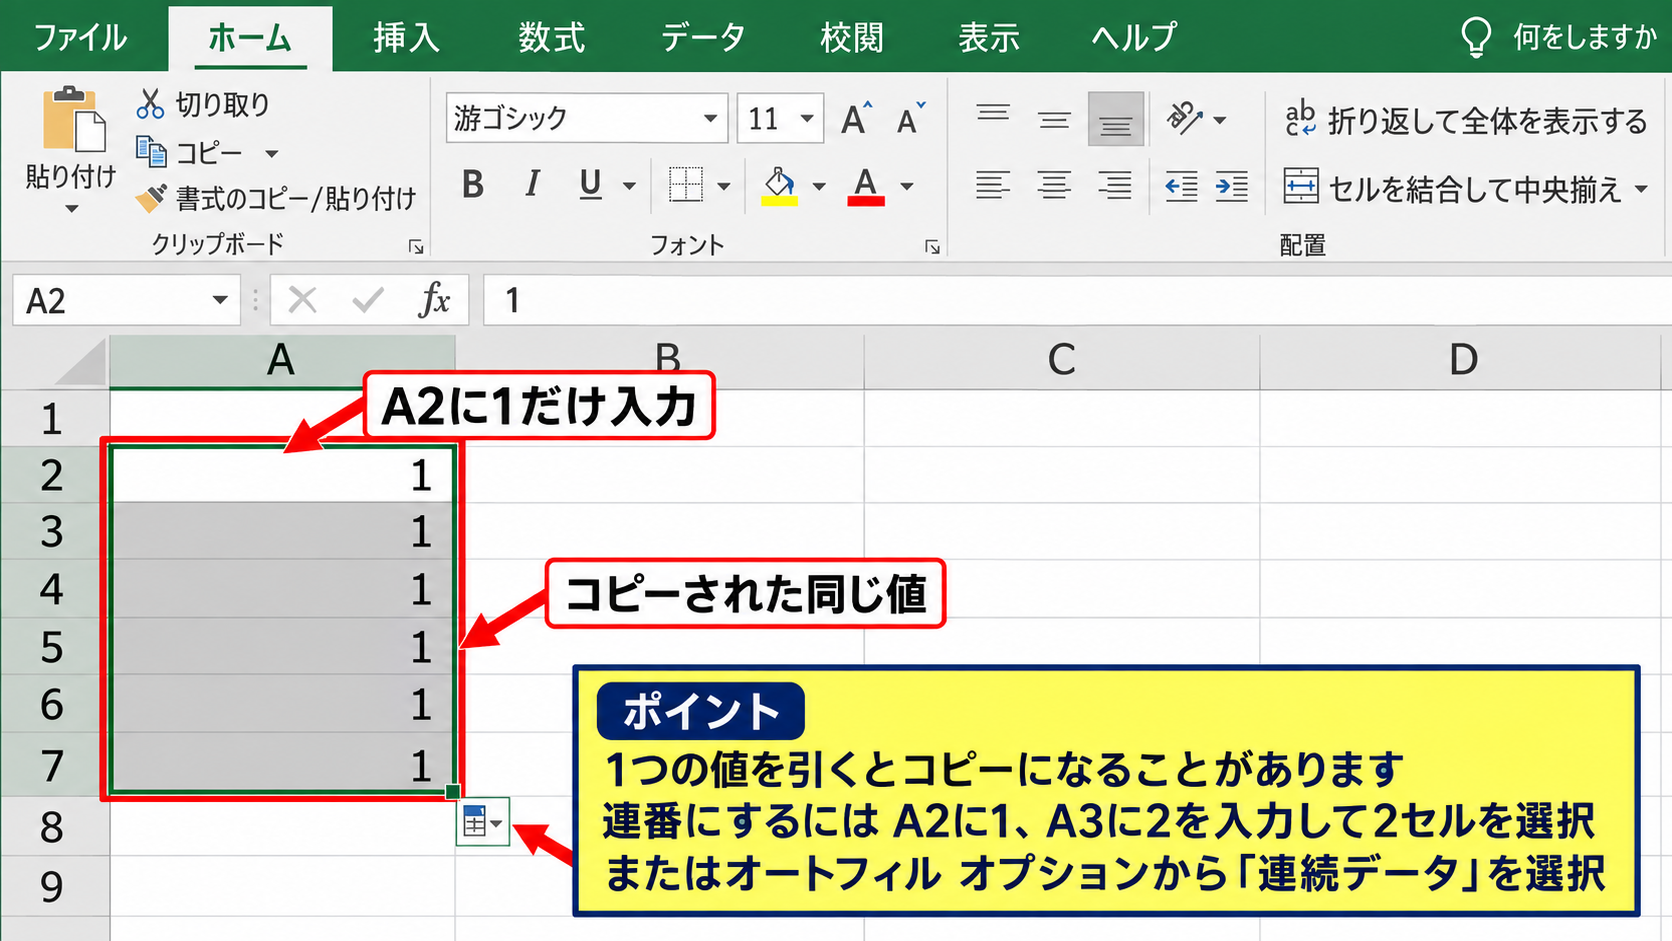1672x941 pixels.
Task: Open fill color dropdown arrow
Action: click(819, 186)
